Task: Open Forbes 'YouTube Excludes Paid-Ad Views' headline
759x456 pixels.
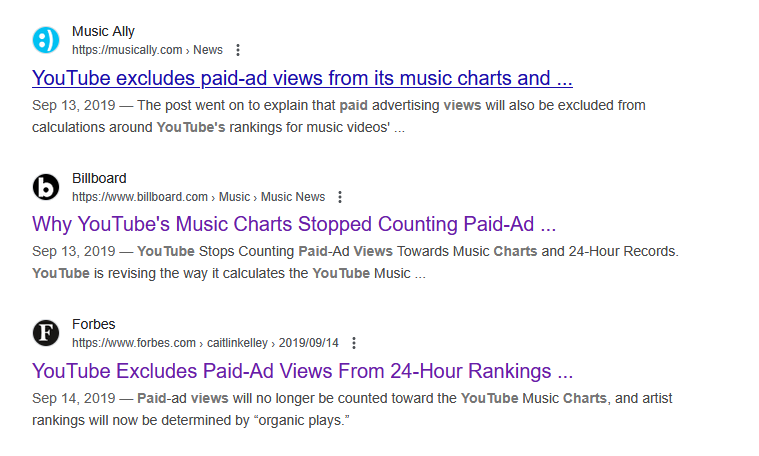Action: tap(302, 371)
